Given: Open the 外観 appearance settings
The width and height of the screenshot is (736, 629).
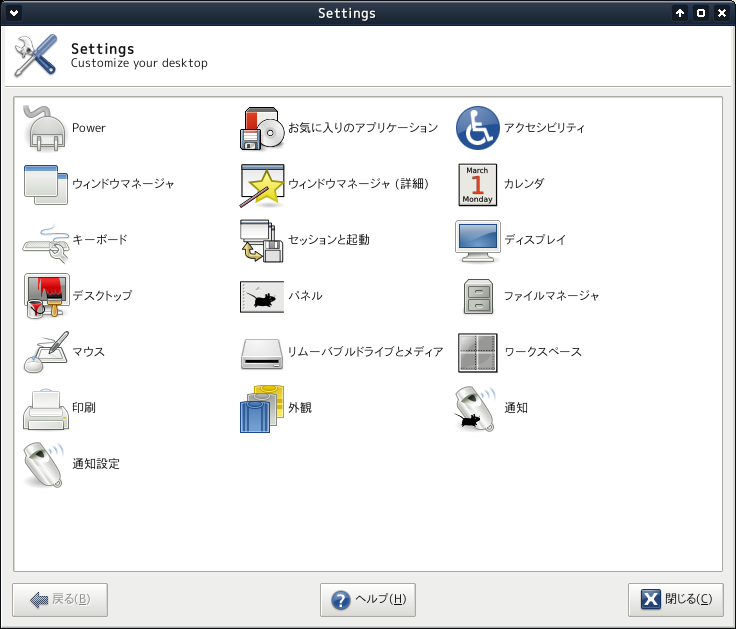Looking at the screenshot, I should point(263,408).
